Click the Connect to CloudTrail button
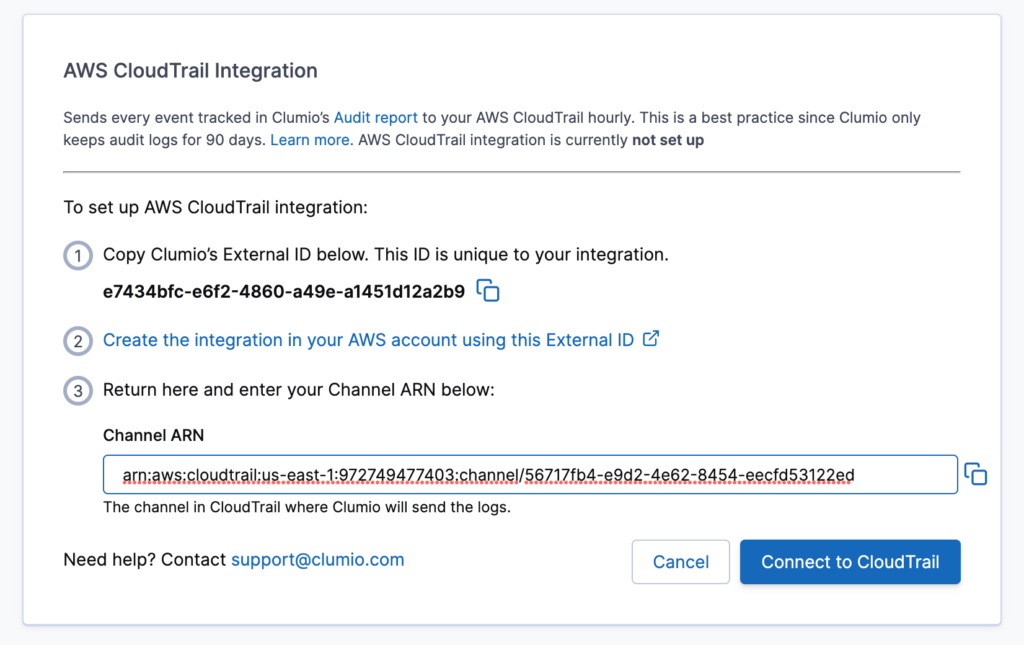Viewport: 1024px width, 645px height. [850, 561]
